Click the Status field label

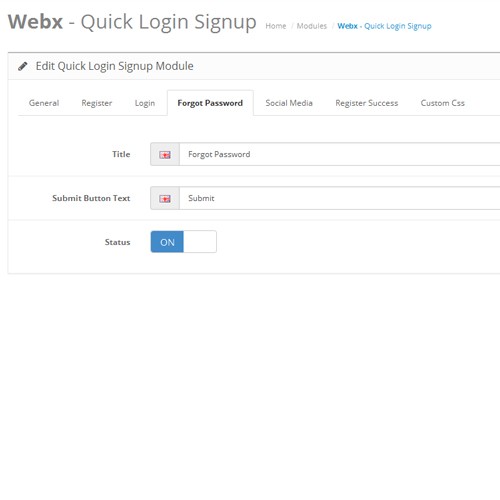(117, 242)
